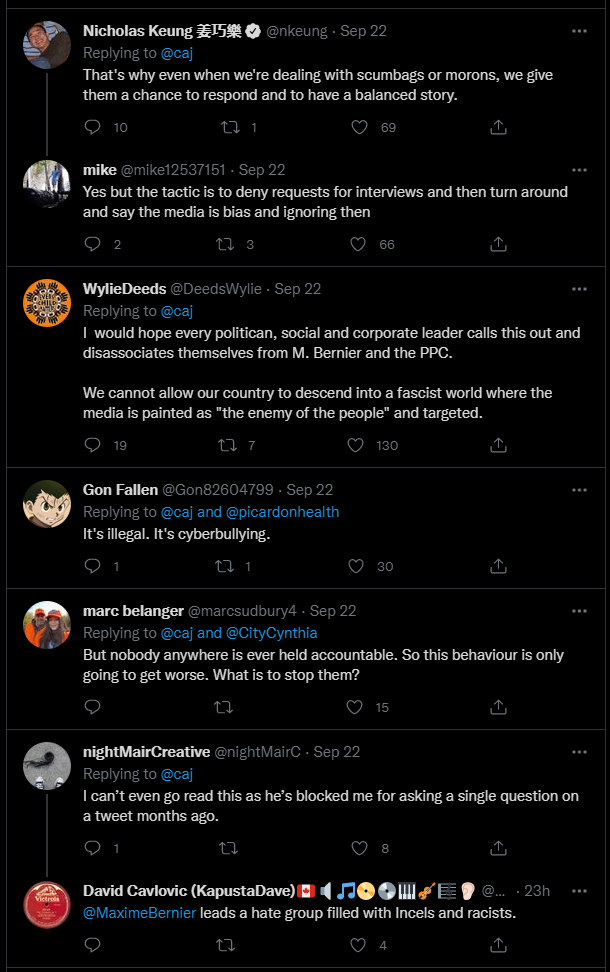Retweet WylieDeeds' tweet
This screenshot has width=610, height=972.
[228, 445]
